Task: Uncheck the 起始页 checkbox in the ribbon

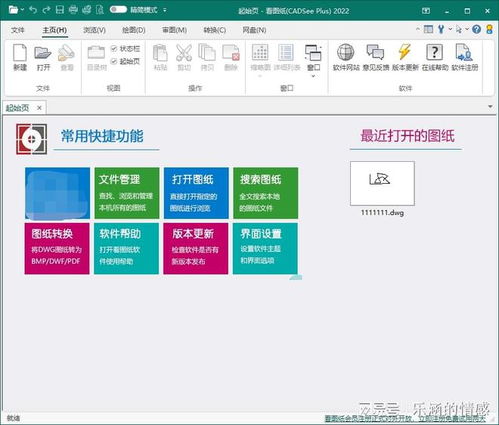Action: point(114,61)
